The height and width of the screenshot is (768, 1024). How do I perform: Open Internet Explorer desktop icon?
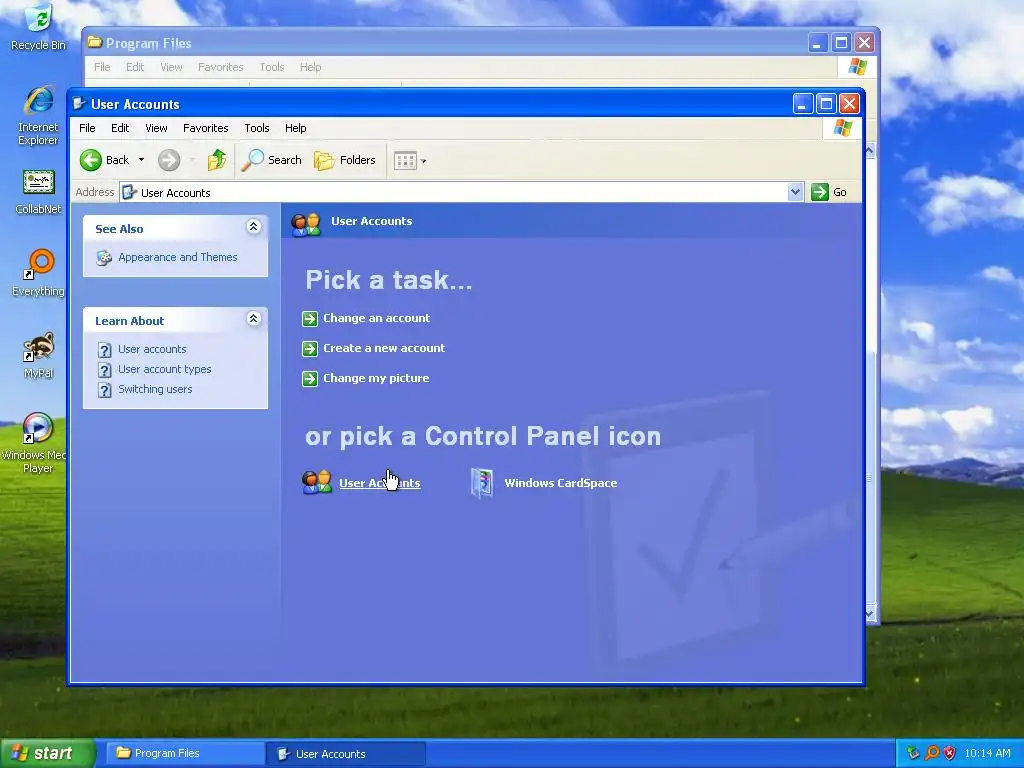click(38, 116)
